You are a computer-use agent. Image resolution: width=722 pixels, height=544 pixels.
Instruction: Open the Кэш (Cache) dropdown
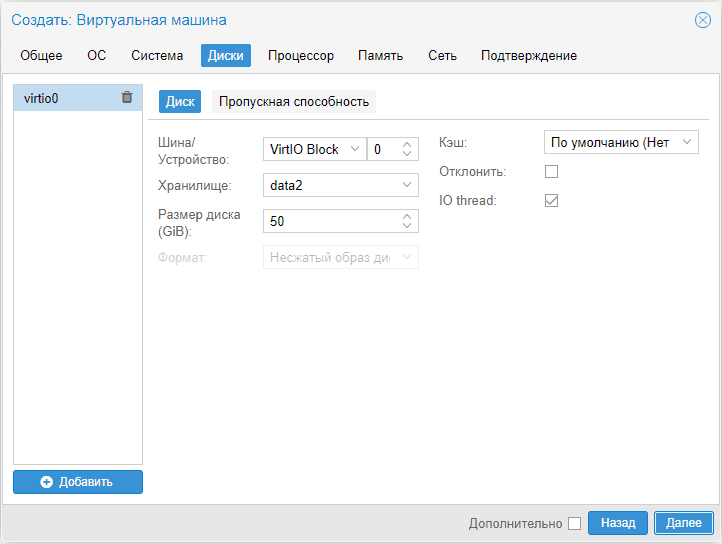tap(687, 142)
